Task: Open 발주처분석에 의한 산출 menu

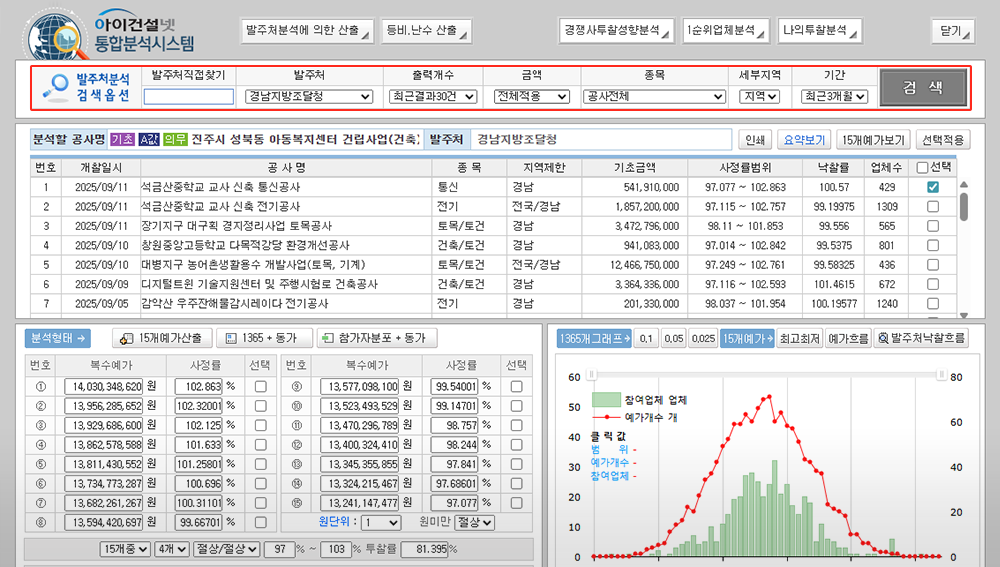Action: tap(308, 31)
